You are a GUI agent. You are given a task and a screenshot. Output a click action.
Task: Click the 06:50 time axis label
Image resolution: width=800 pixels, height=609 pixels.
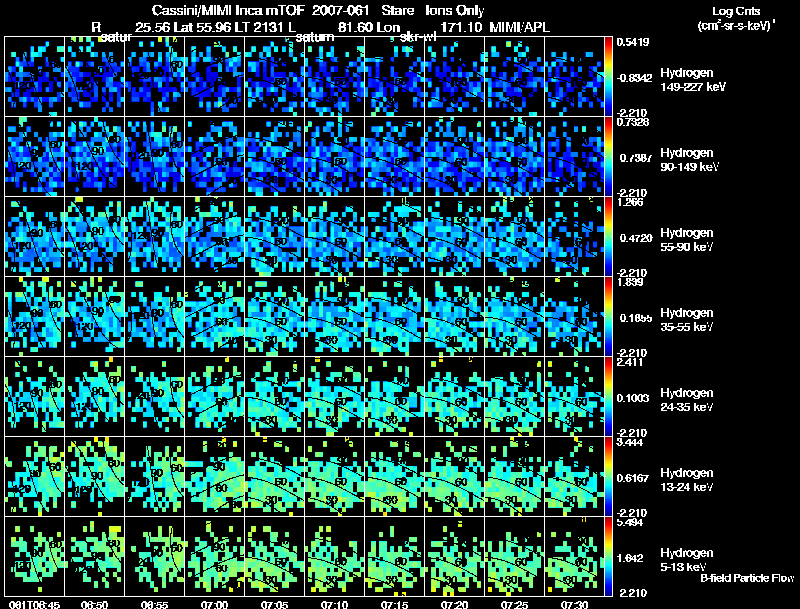94,604
